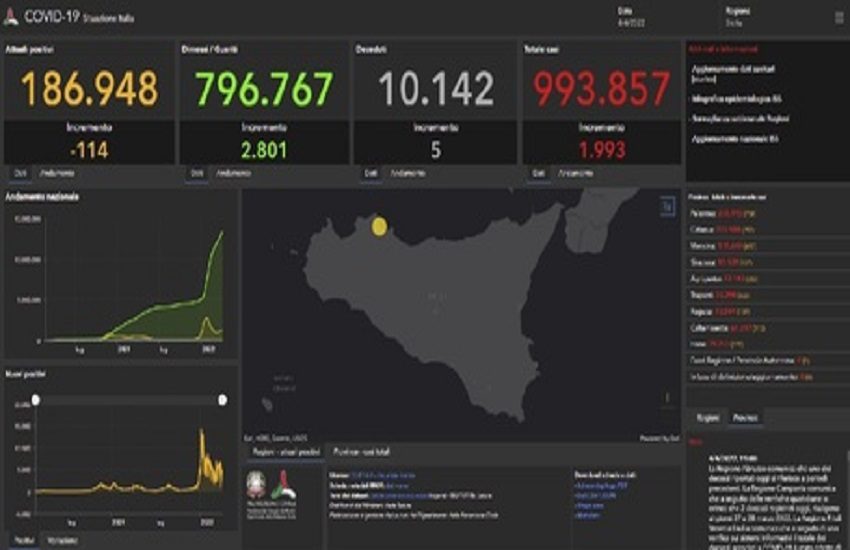Select Regioni tab in right panel
The width and height of the screenshot is (850, 550).
707,416
